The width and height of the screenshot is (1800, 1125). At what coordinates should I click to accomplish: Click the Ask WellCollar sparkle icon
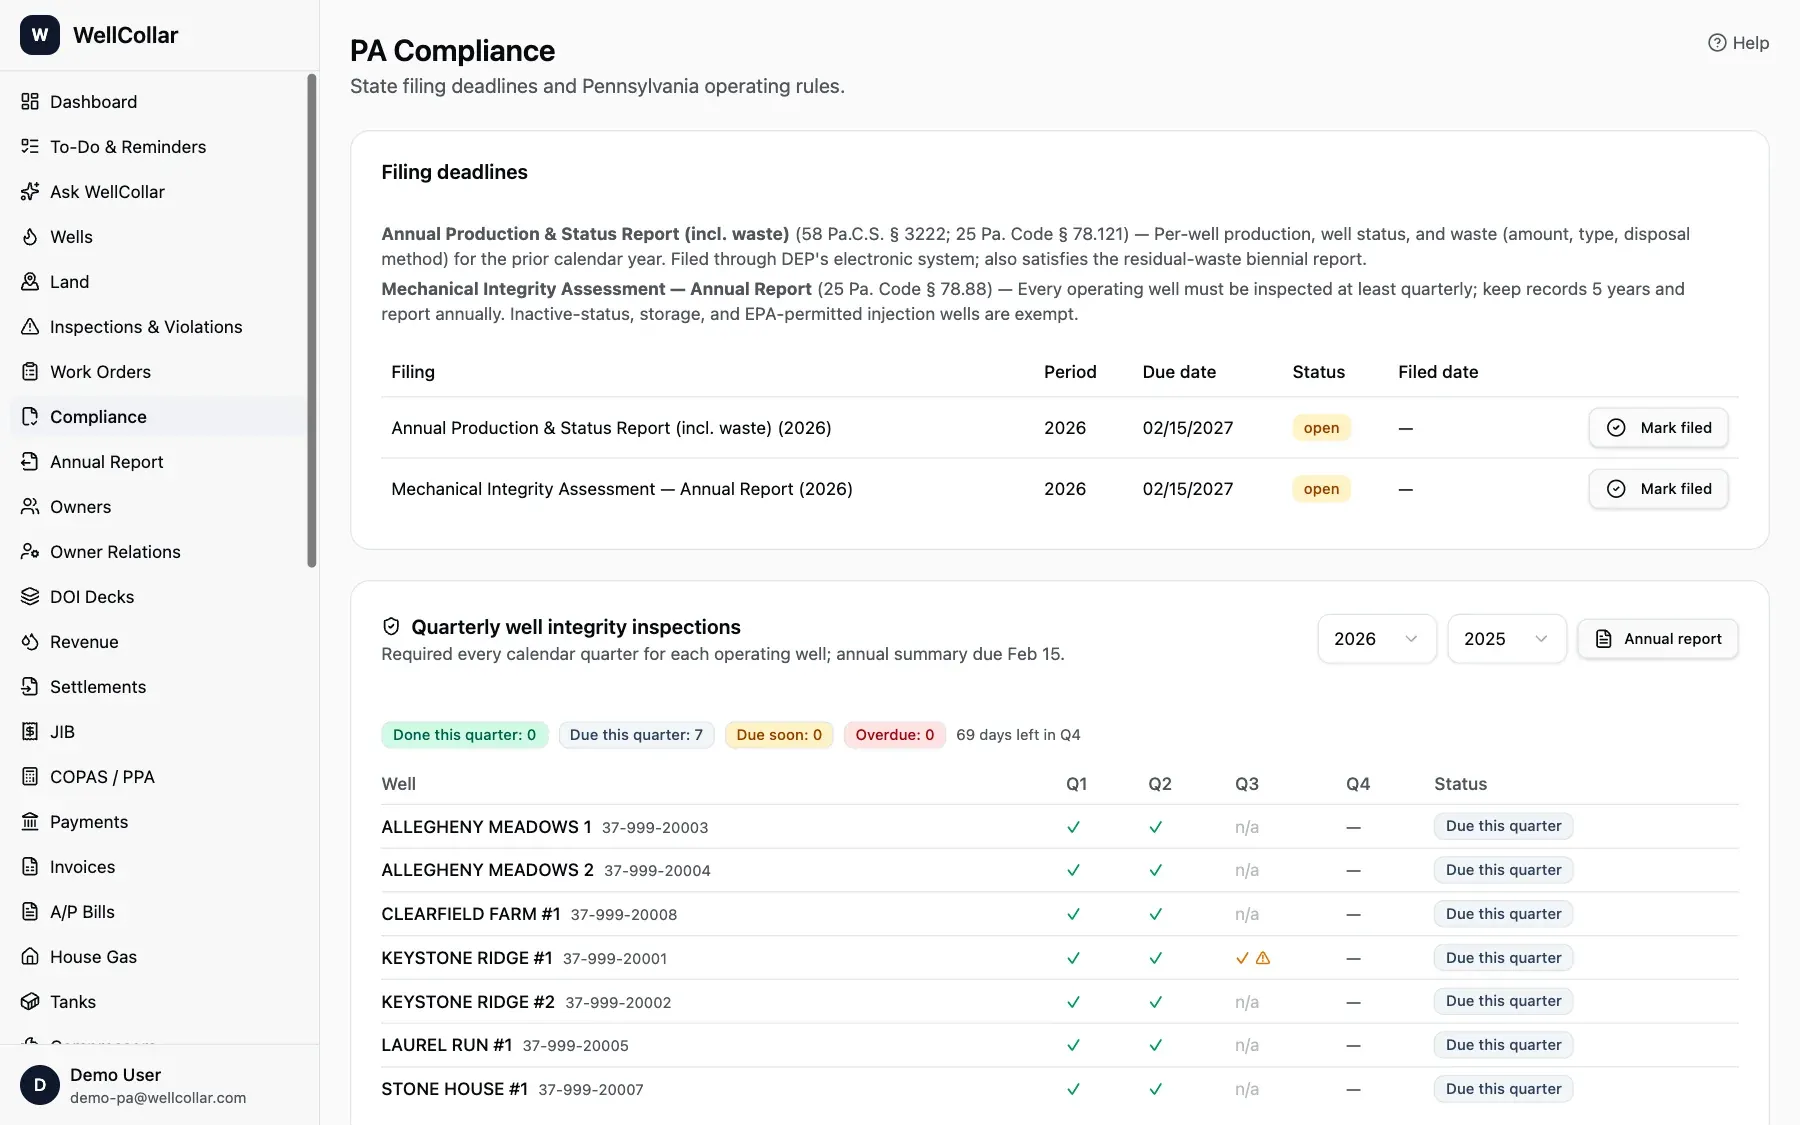point(30,192)
